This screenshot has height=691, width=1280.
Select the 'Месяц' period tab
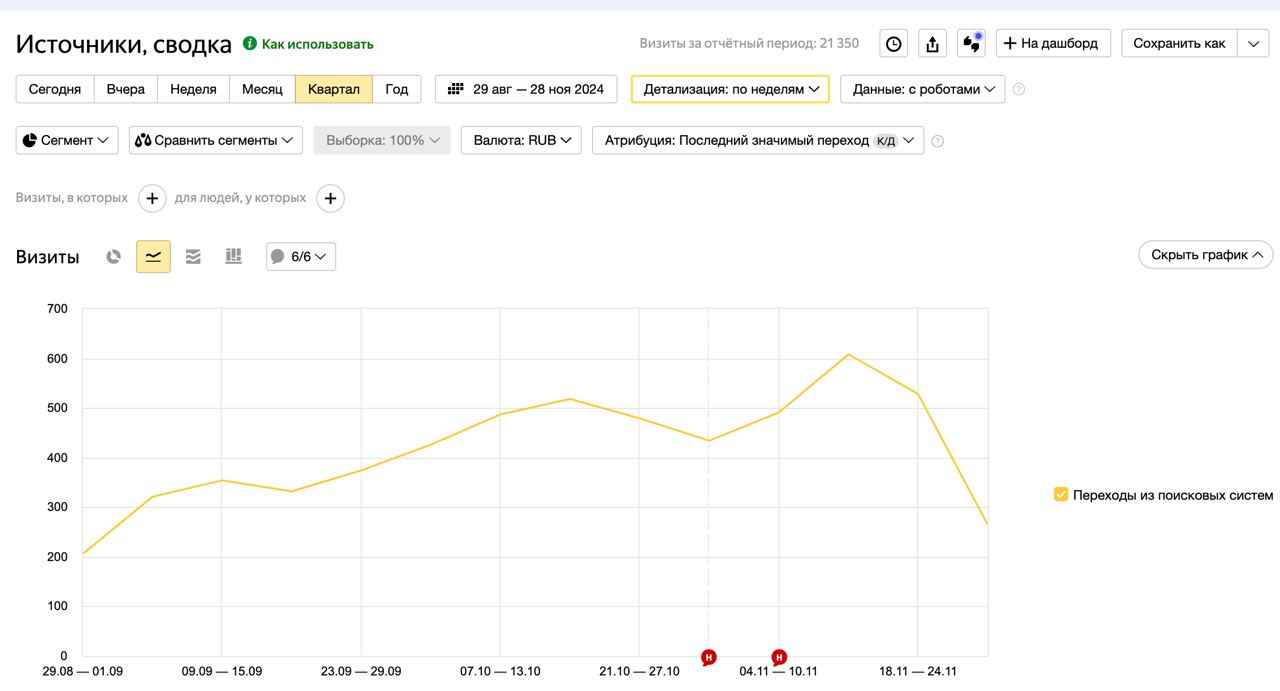(x=262, y=89)
